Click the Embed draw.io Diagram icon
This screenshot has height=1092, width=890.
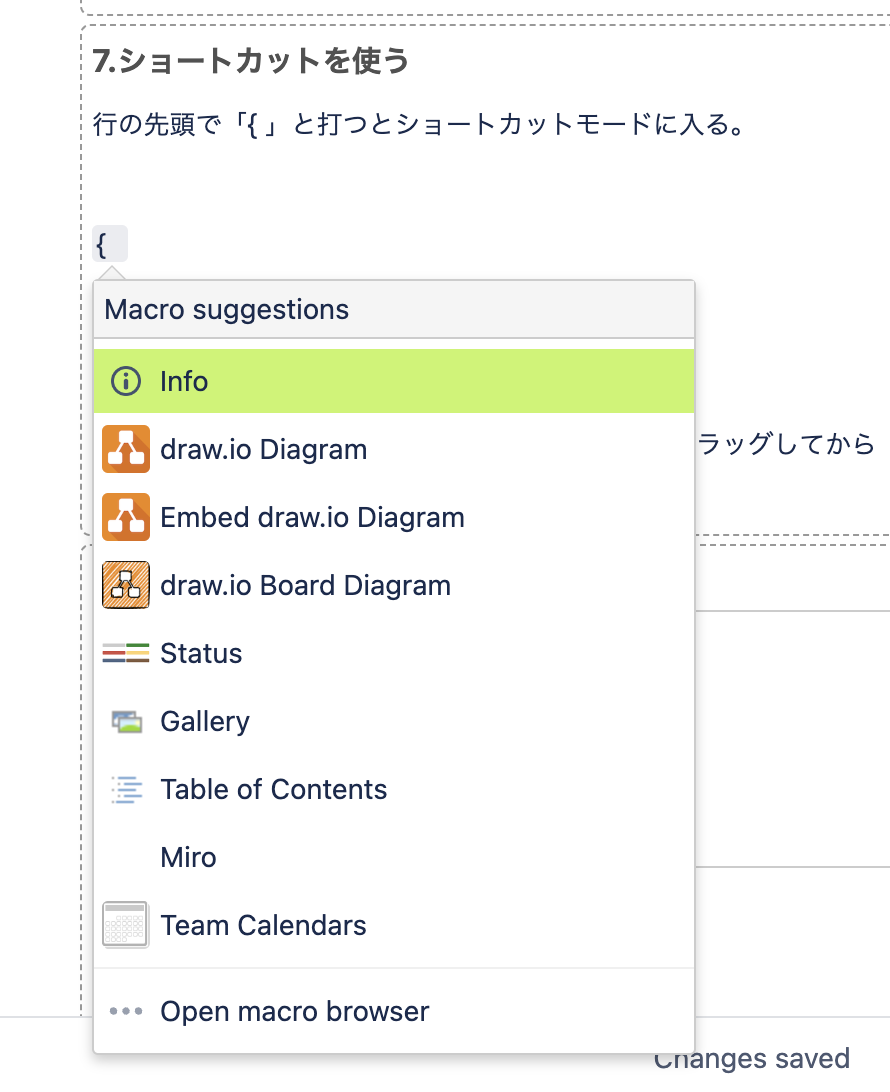coord(126,517)
